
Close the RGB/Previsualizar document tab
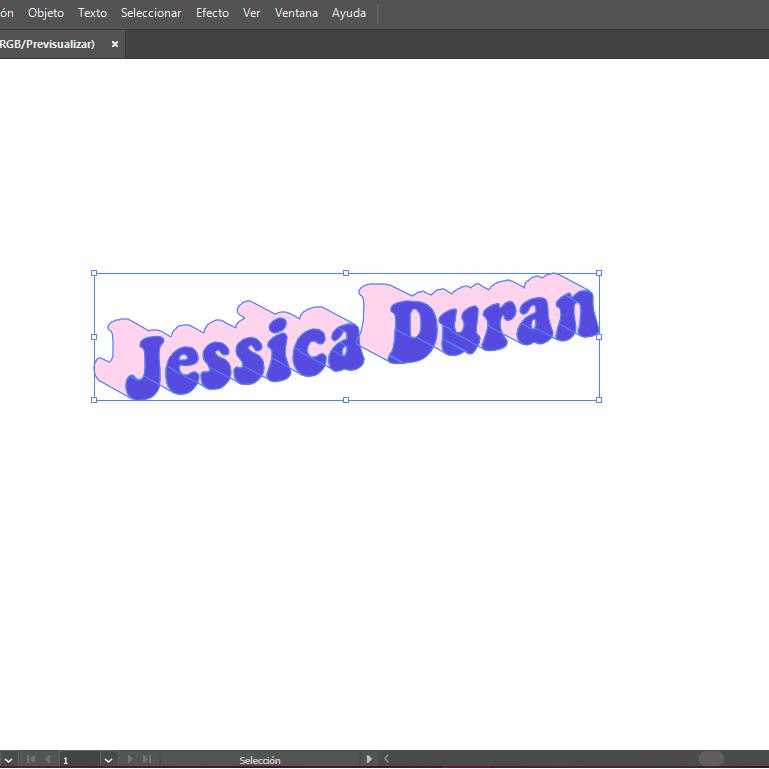[x=115, y=44]
